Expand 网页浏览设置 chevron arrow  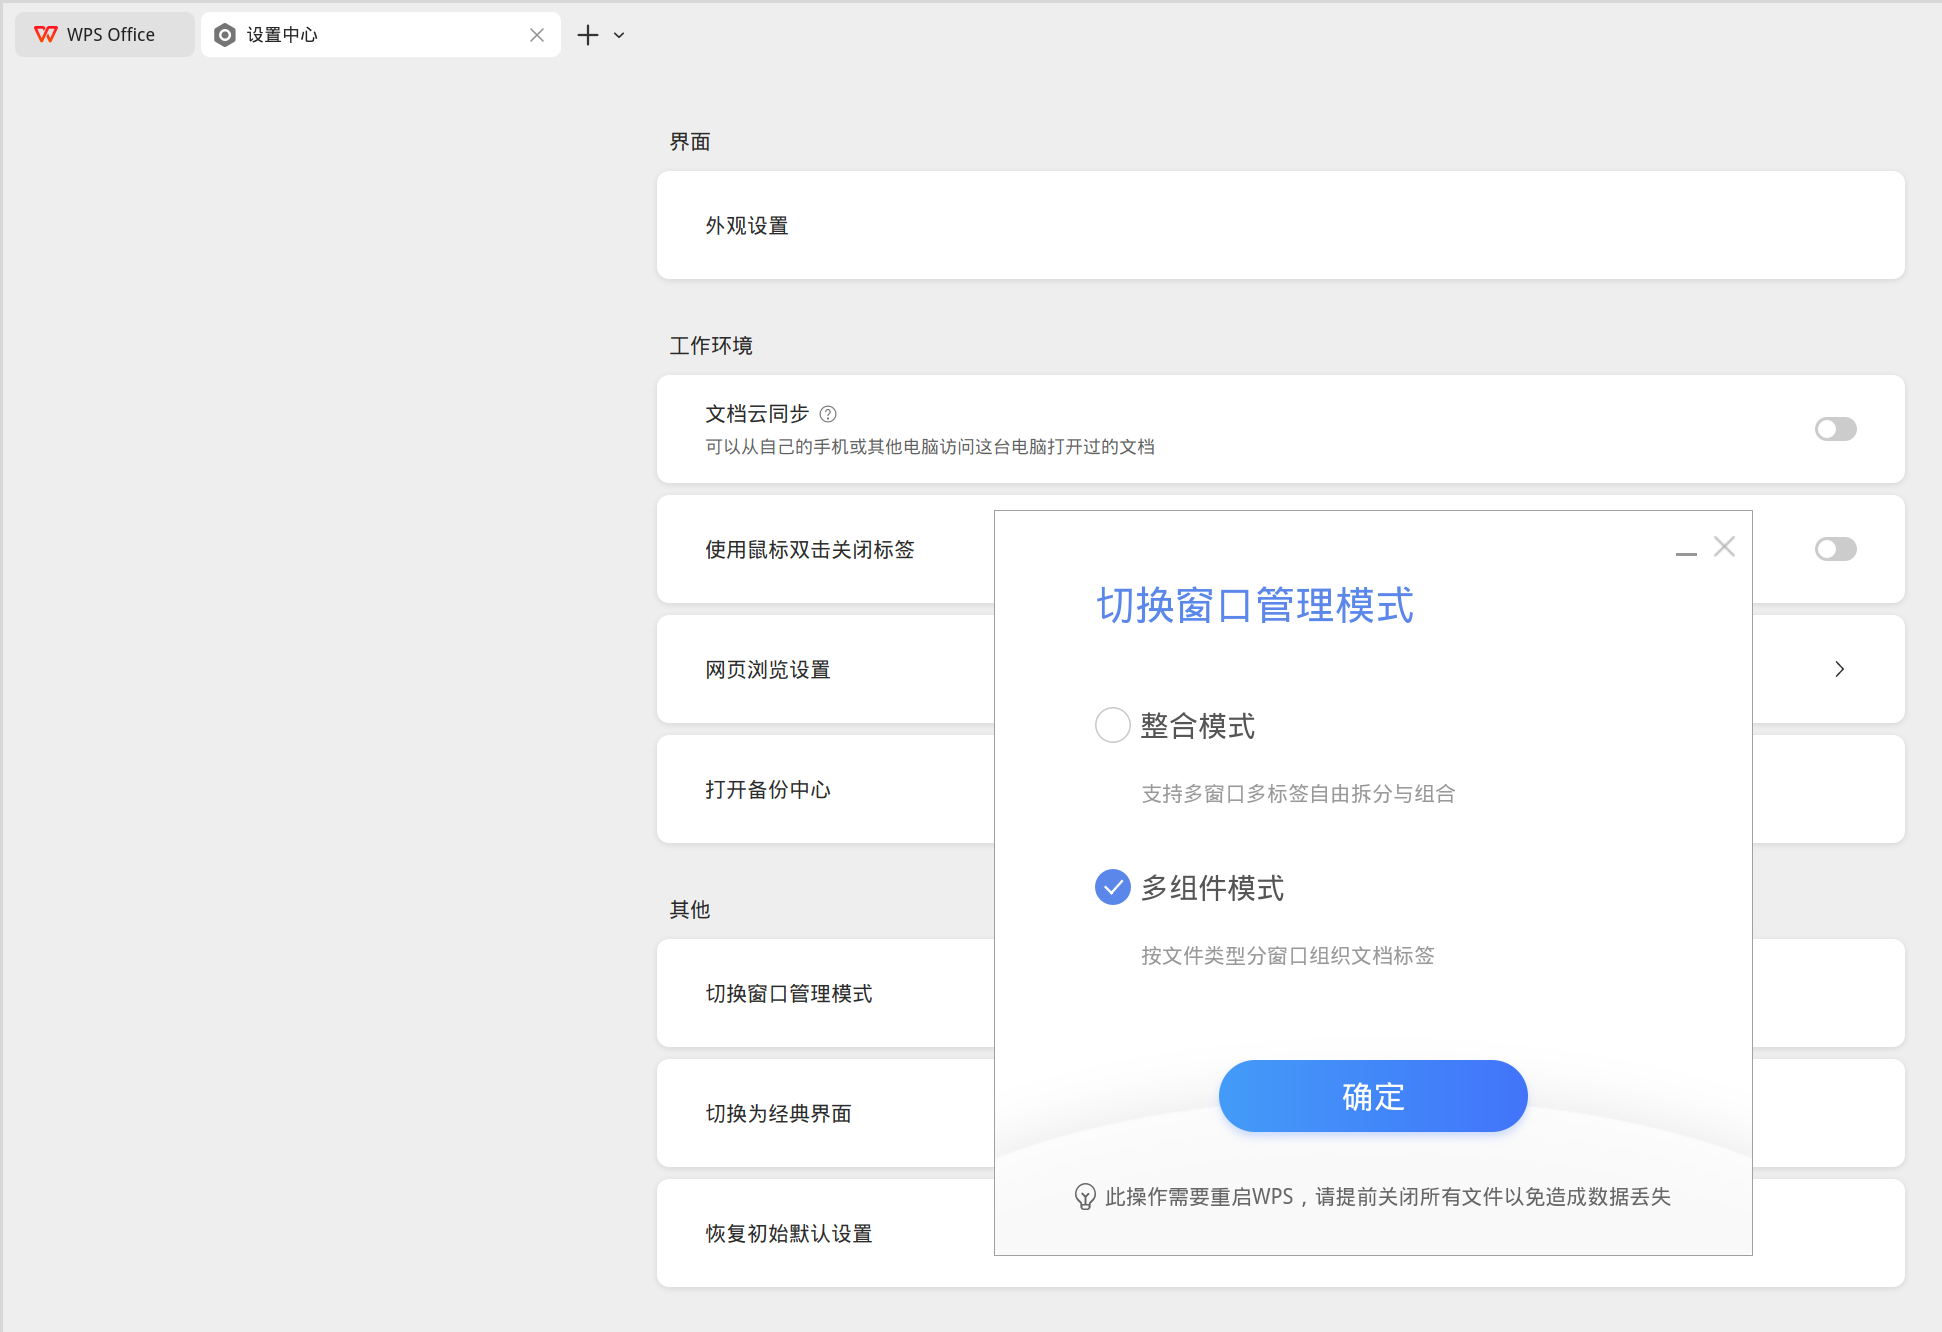pos(1839,669)
